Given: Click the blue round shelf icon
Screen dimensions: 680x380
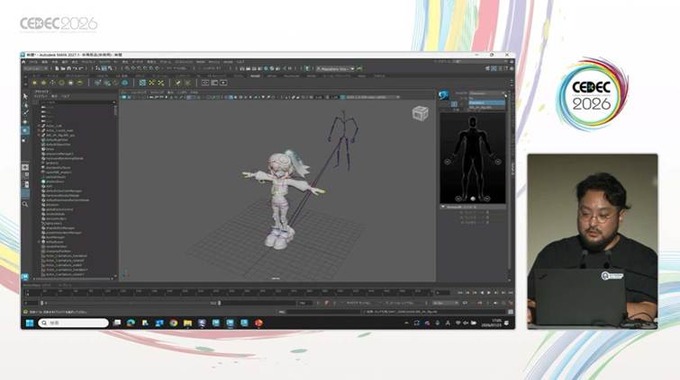Looking at the screenshot, I should click(x=125, y=82).
